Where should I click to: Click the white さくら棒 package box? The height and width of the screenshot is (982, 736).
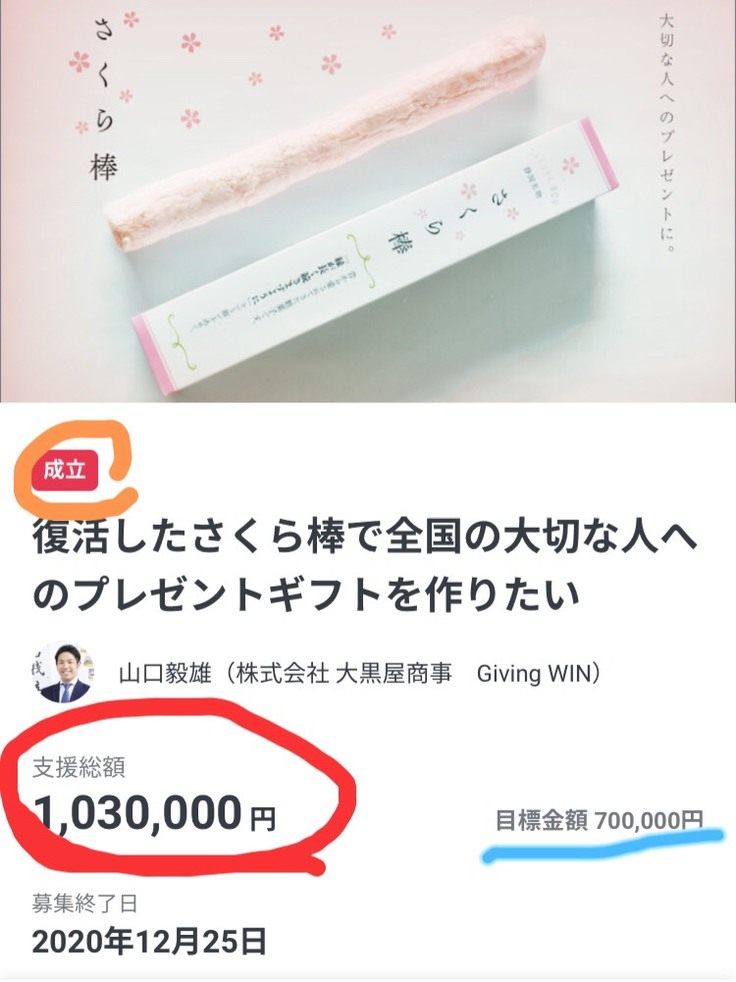[x=376, y=260]
